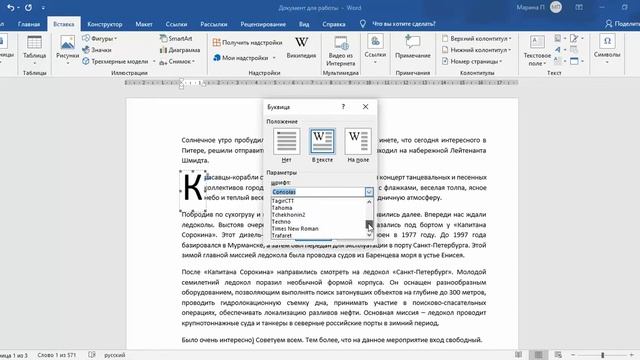Collapse the Шрифт font dropdown arrow
This screenshot has height=360, width=640.
click(x=369, y=191)
